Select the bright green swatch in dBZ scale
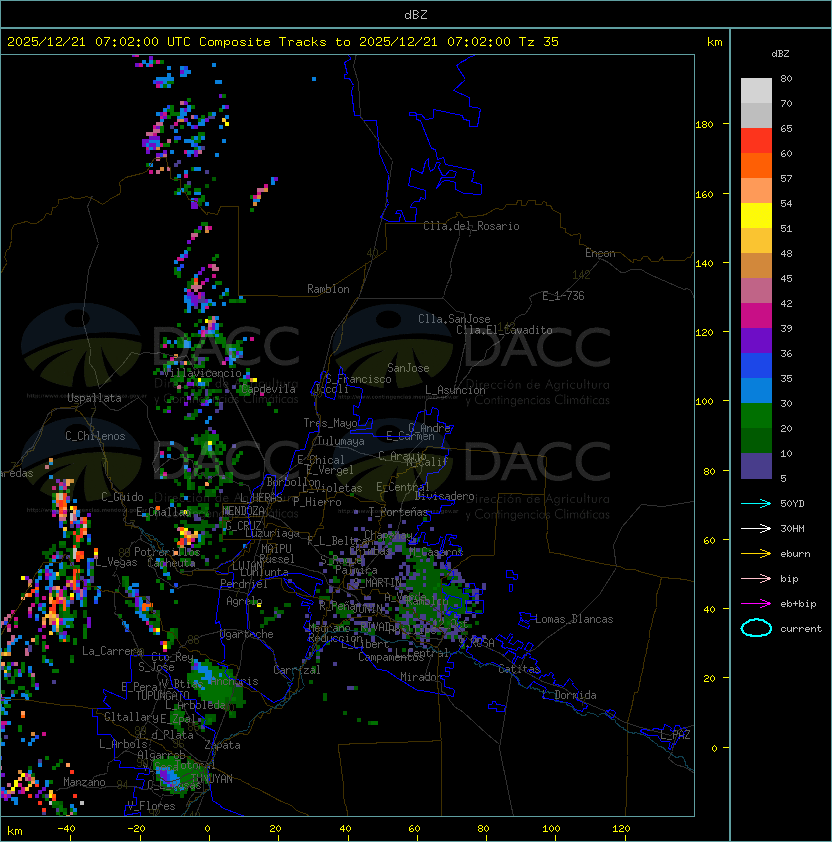 tap(756, 416)
